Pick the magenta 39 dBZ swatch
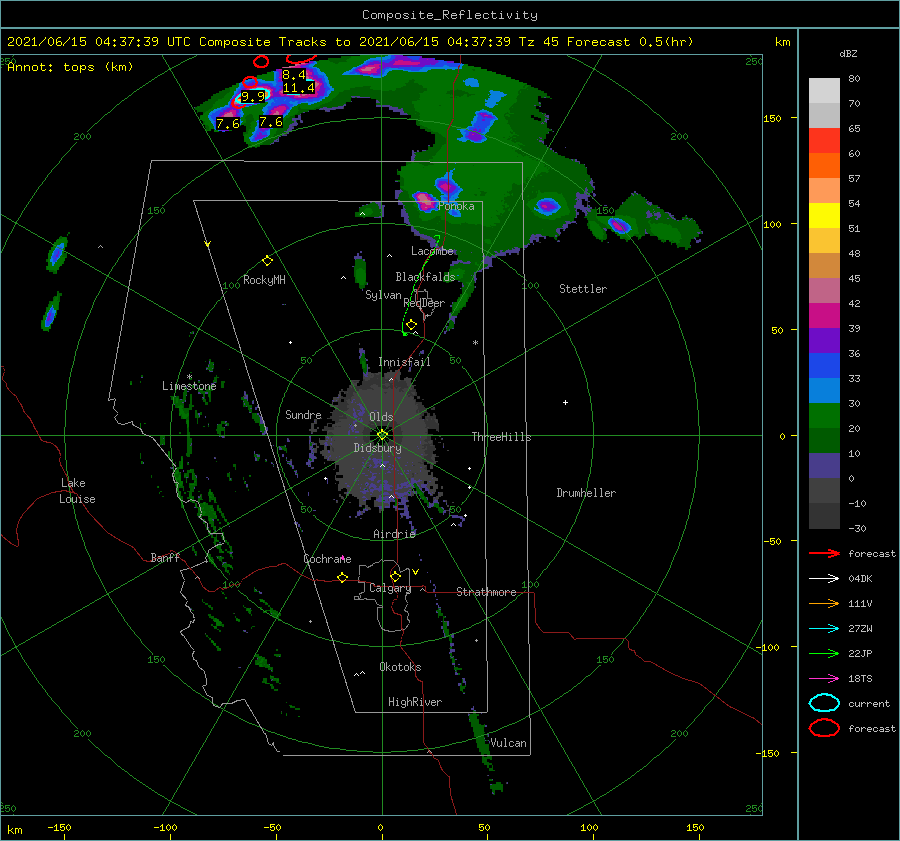 click(824, 315)
